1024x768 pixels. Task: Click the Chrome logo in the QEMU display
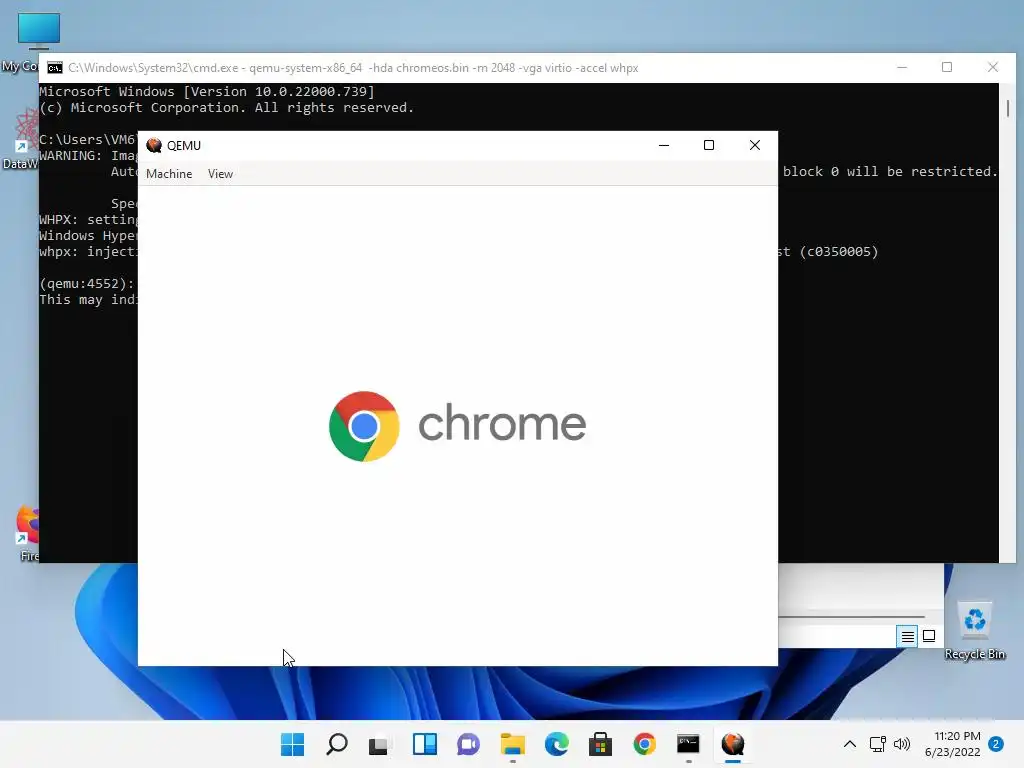click(364, 426)
